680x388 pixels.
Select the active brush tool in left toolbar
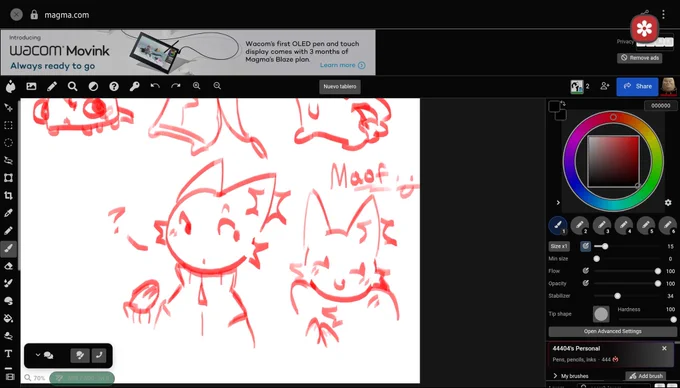pos(8,248)
